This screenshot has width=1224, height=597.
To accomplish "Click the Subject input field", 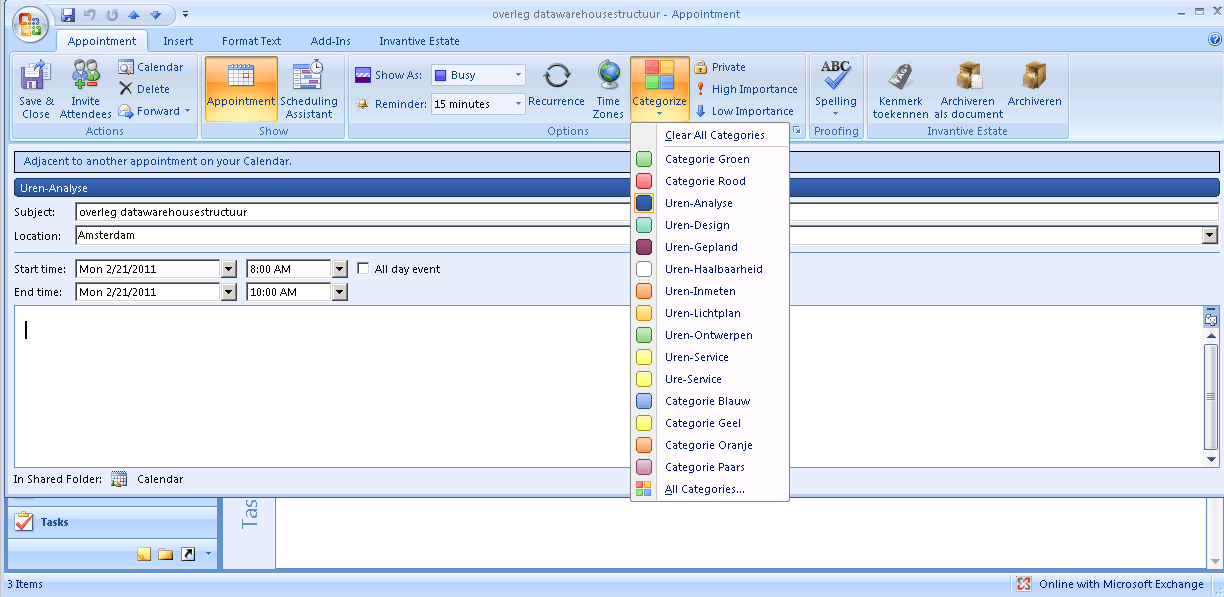I will click(x=647, y=212).
